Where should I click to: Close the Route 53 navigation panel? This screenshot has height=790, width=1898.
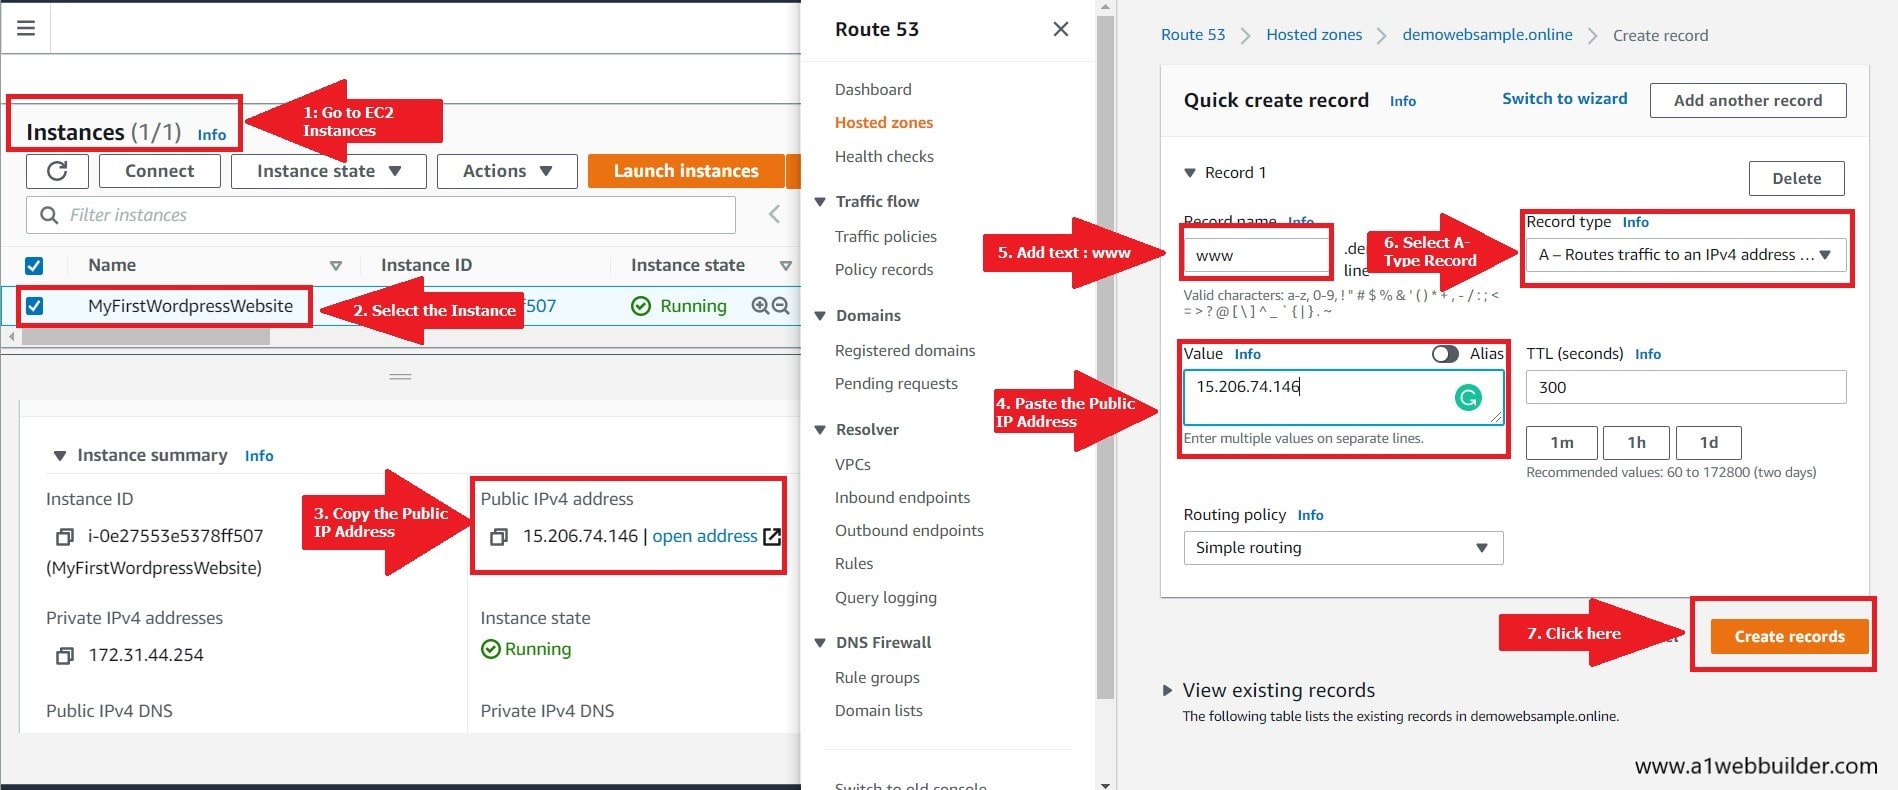[1061, 29]
